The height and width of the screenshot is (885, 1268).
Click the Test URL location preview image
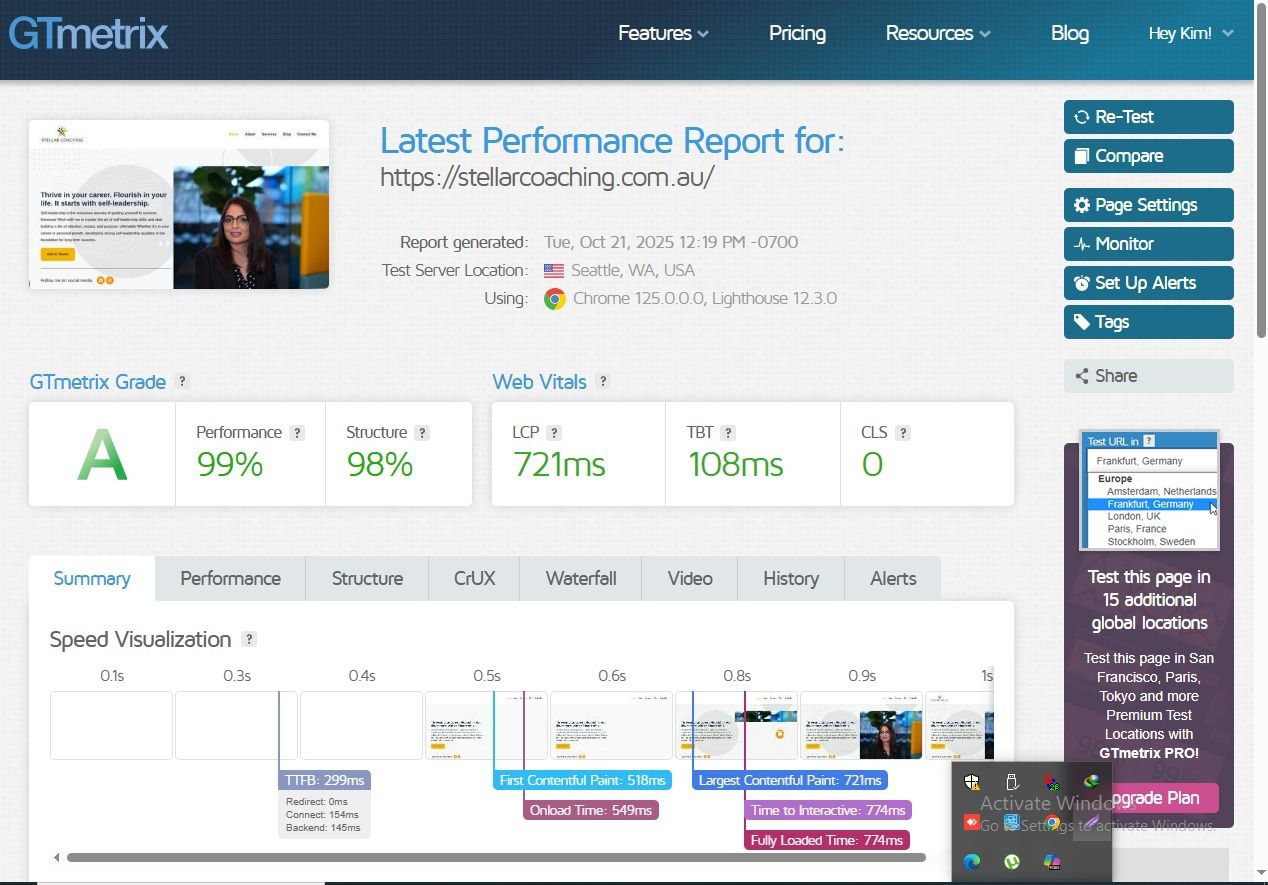point(1149,490)
